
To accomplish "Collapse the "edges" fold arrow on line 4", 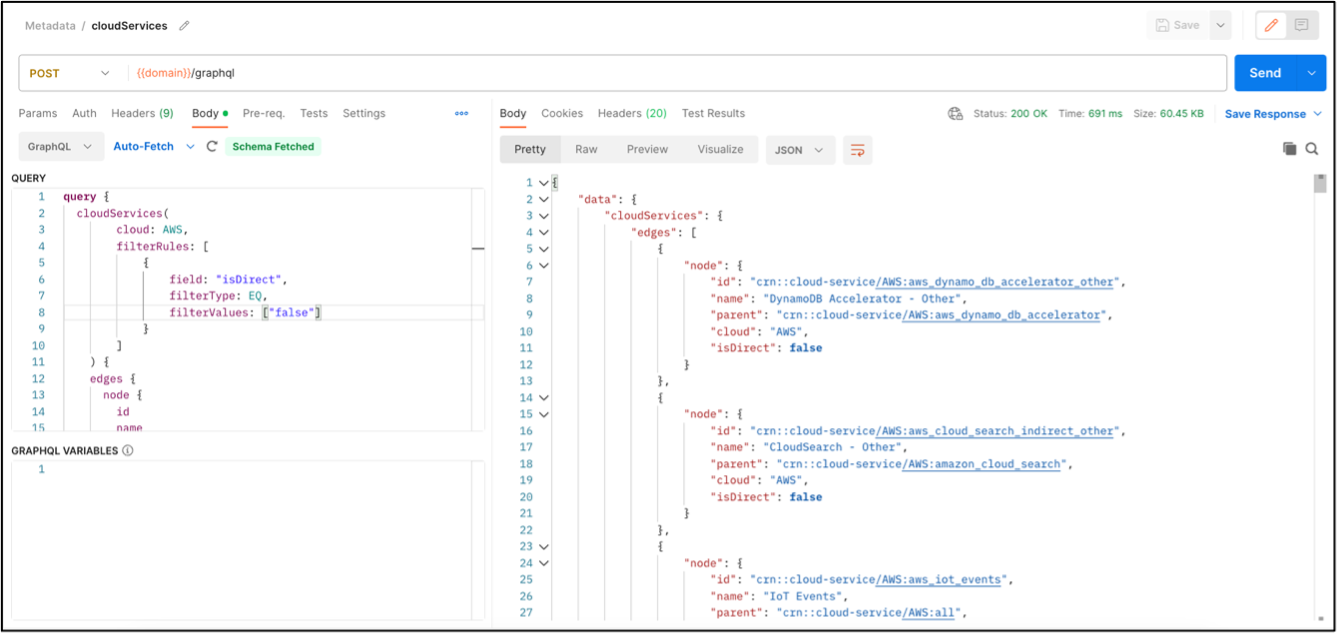I will pyautogui.click(x=543, y=233).
